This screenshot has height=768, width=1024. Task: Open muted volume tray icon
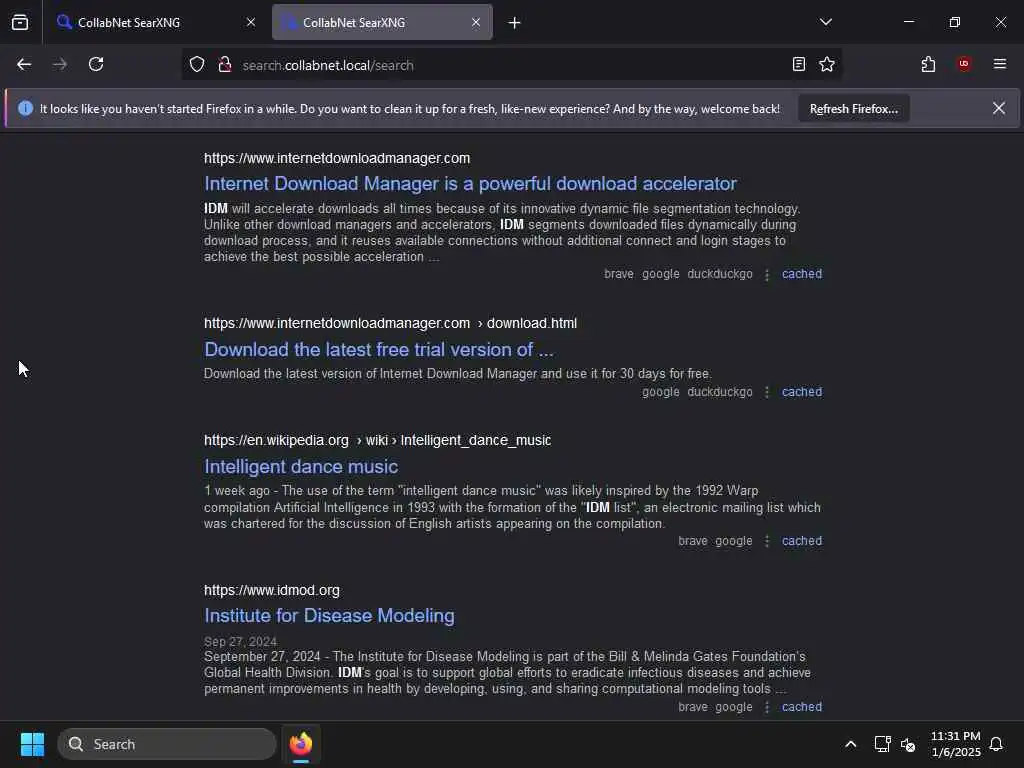pyautogui.click(x=908, y=744)
